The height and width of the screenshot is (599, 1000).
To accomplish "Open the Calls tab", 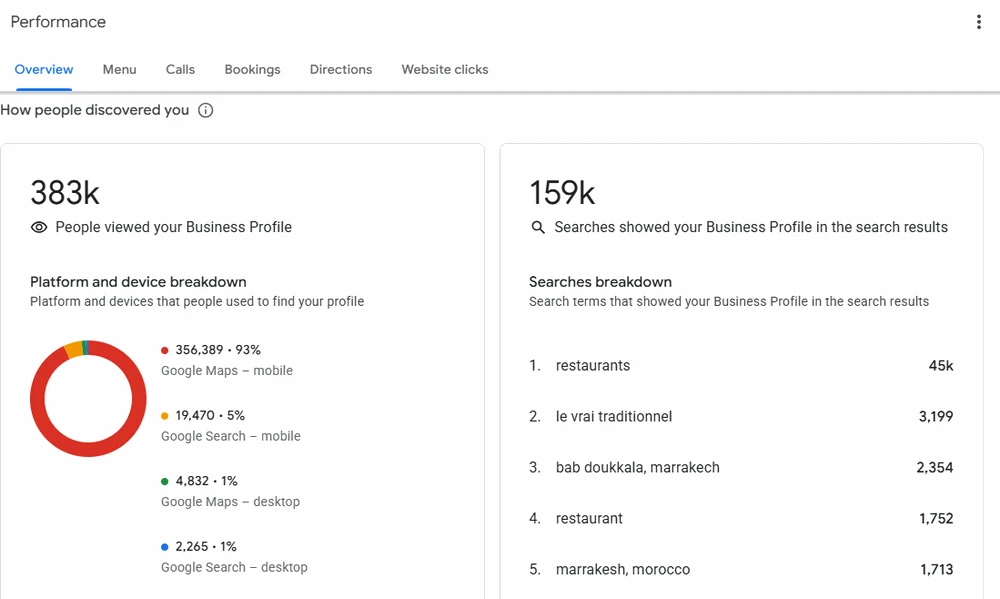I will [x=180, y=70].
